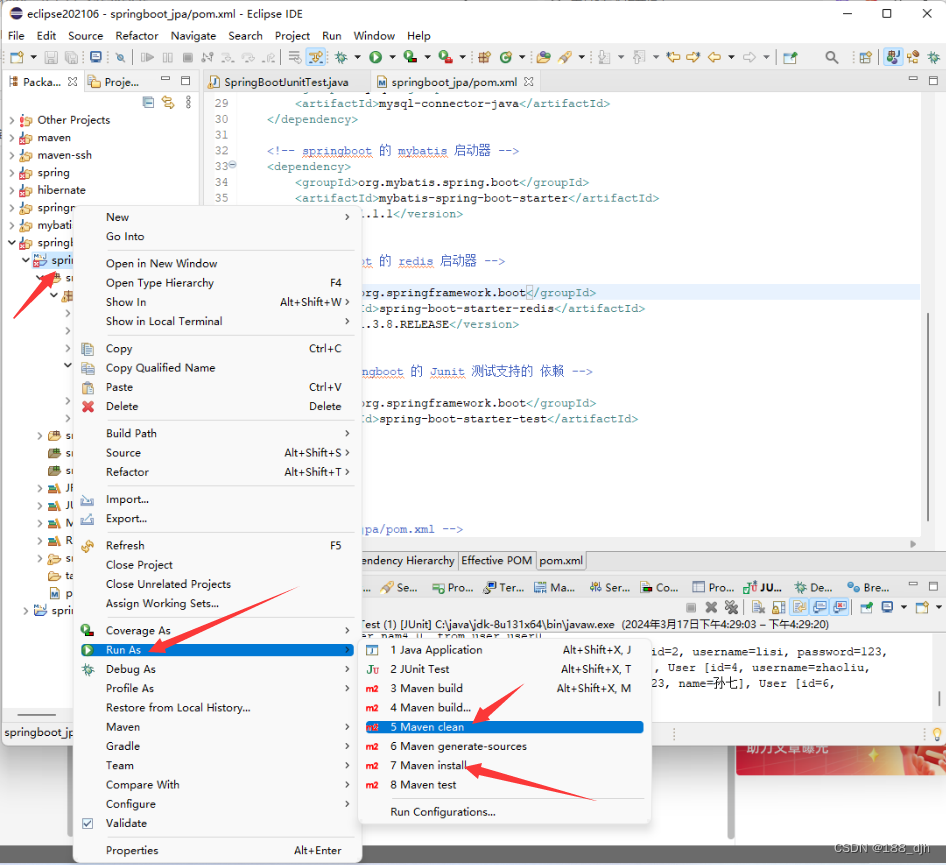The image size is (946, 865).
Task: Click the New file wizard toolbar icon
Action: coord(17,57)
